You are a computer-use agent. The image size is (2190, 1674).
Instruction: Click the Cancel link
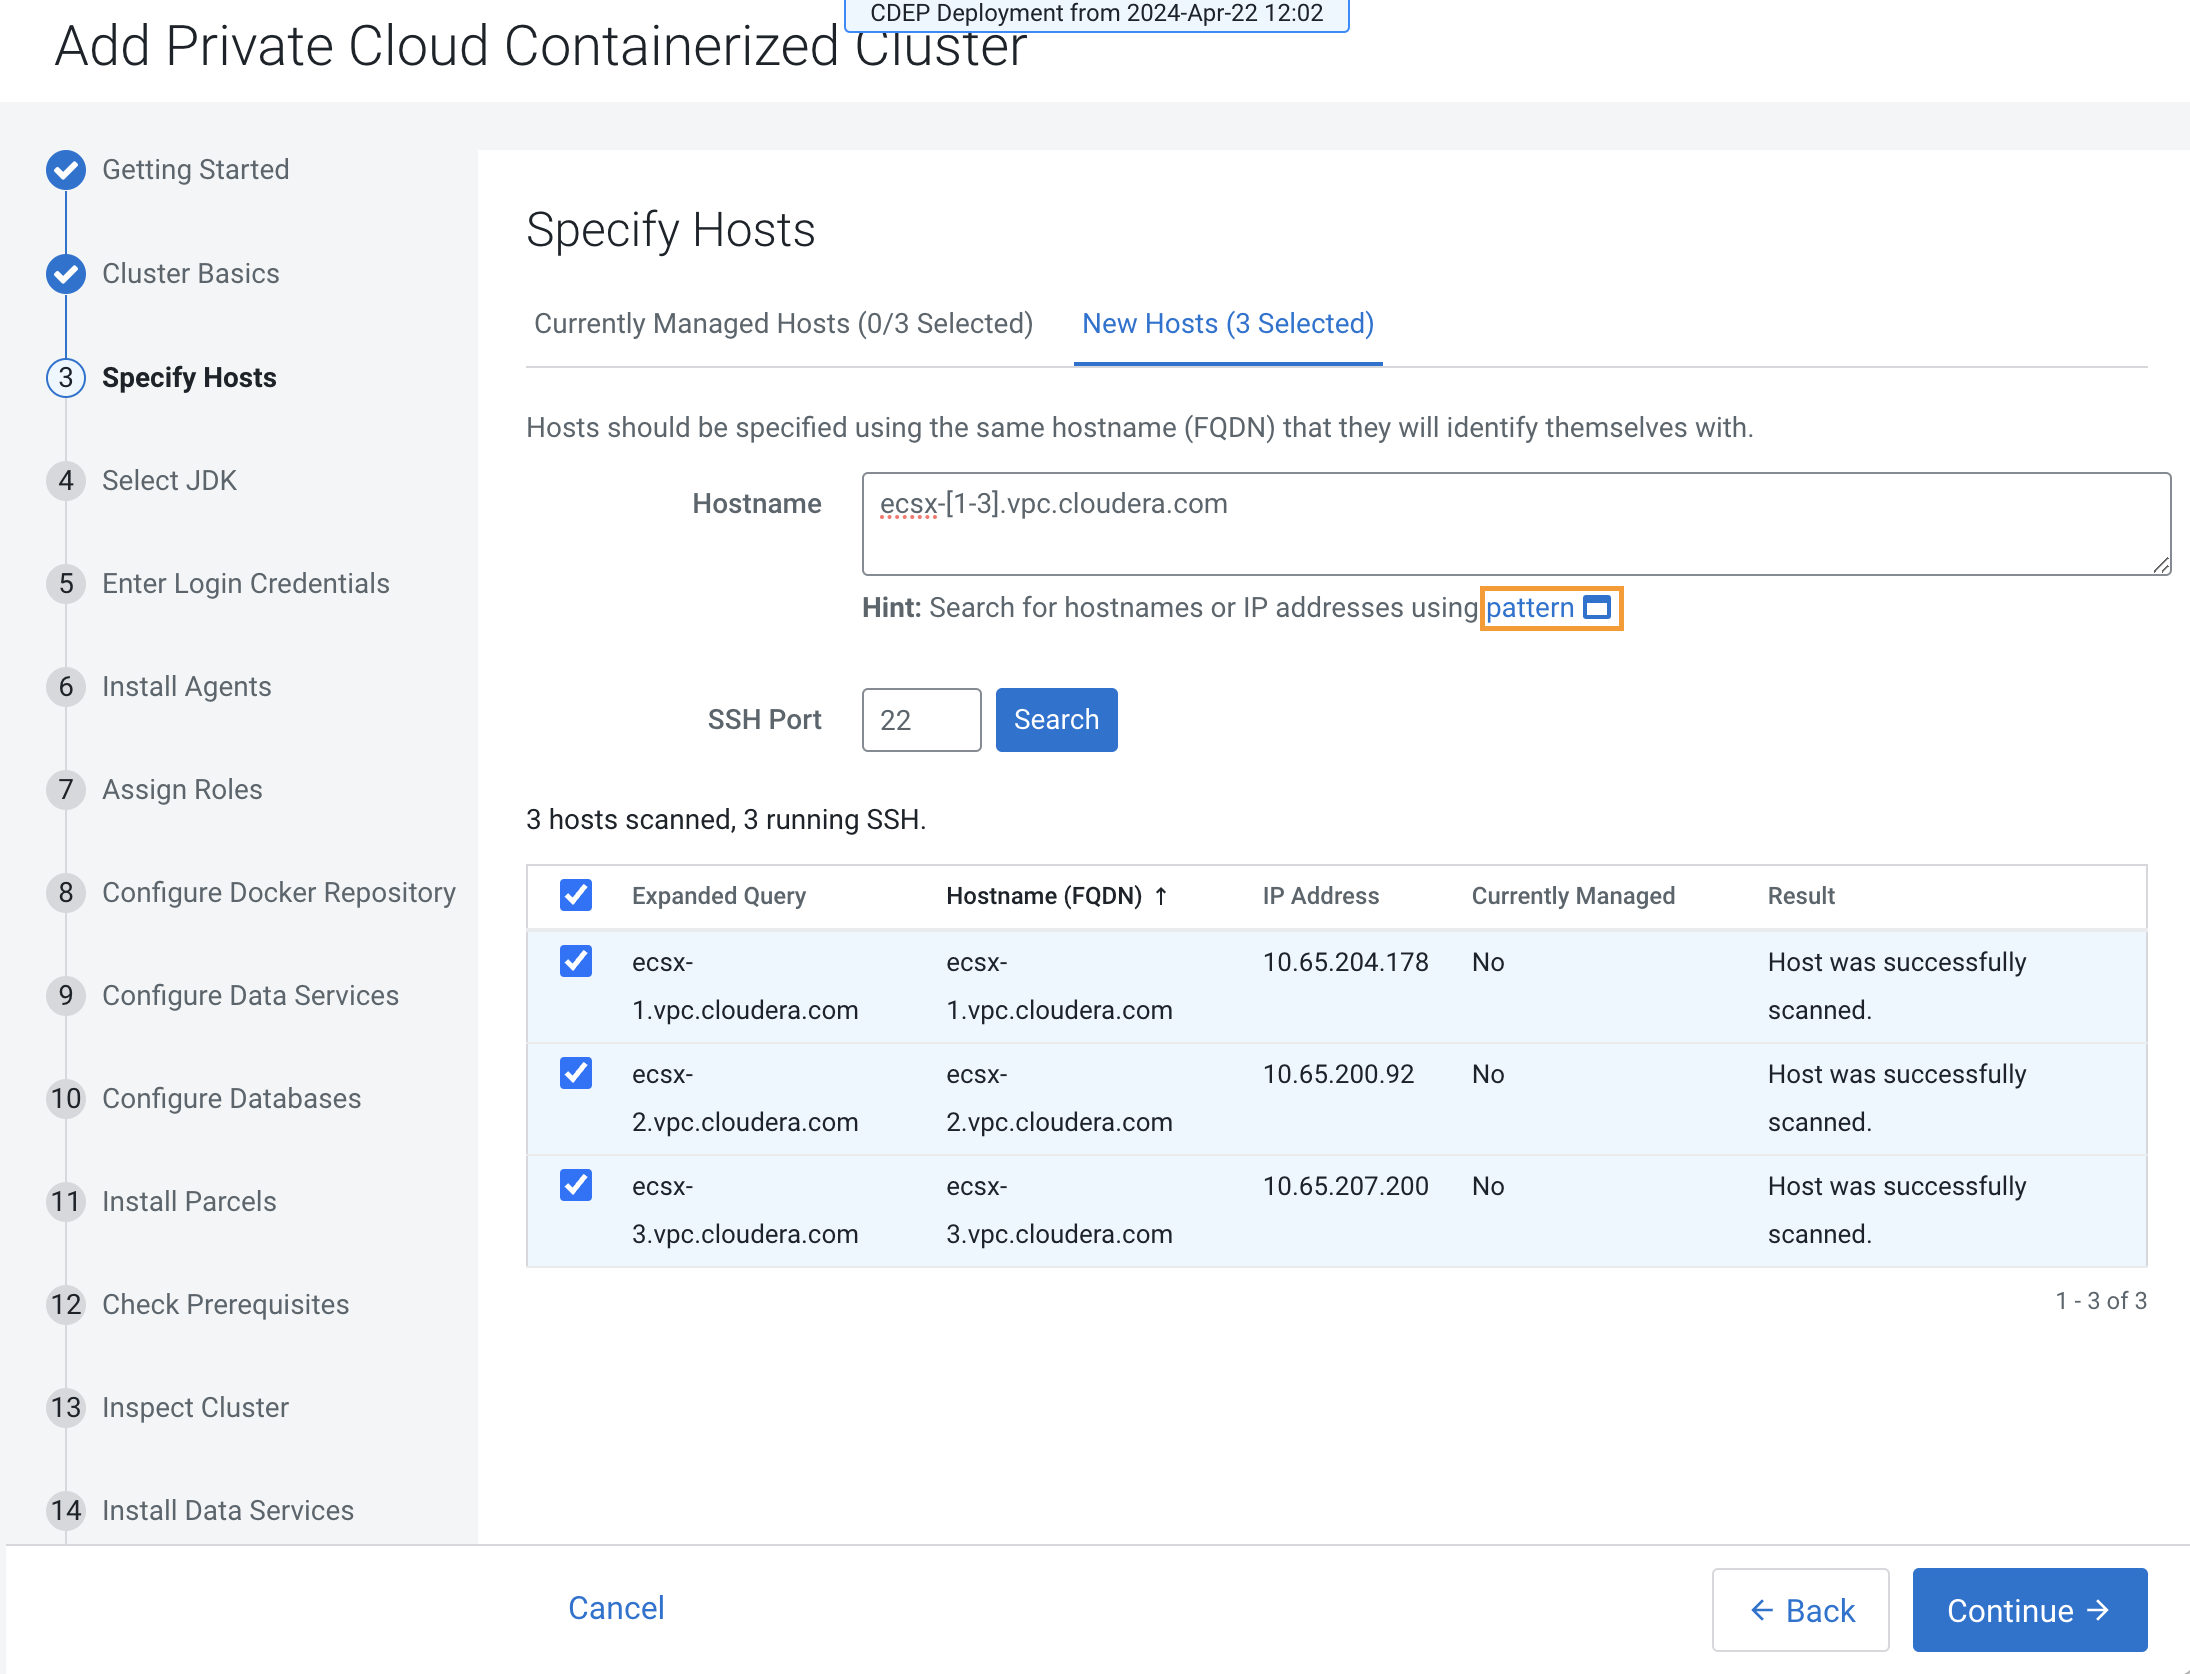[x=616, y=1608]
